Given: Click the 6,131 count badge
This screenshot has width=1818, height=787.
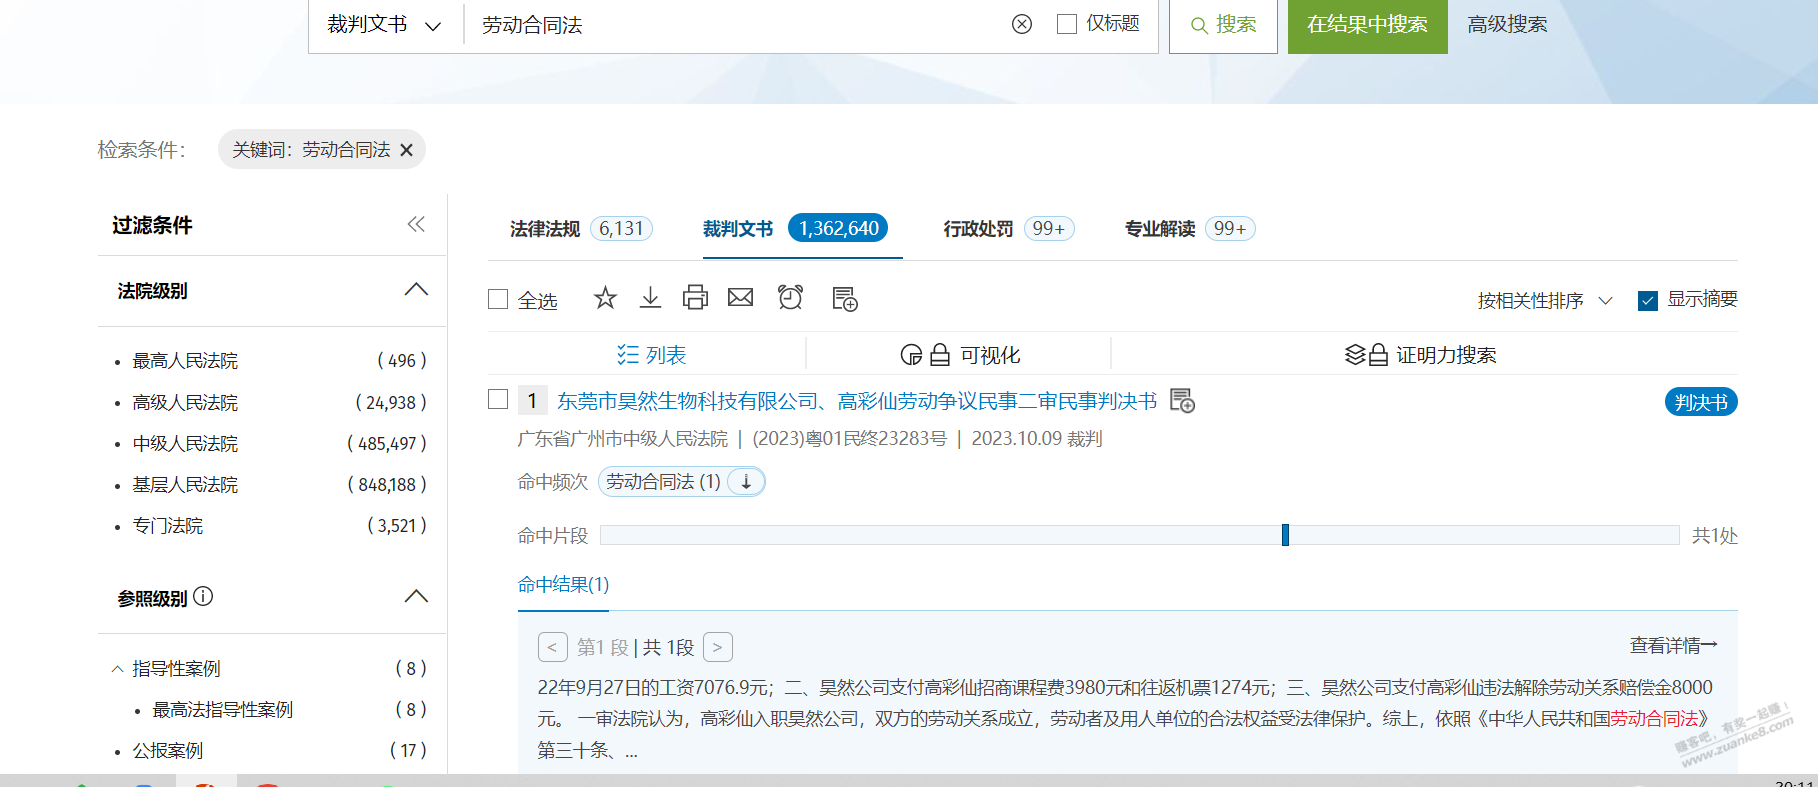Looking at the screenshot, I should point(621,229).
